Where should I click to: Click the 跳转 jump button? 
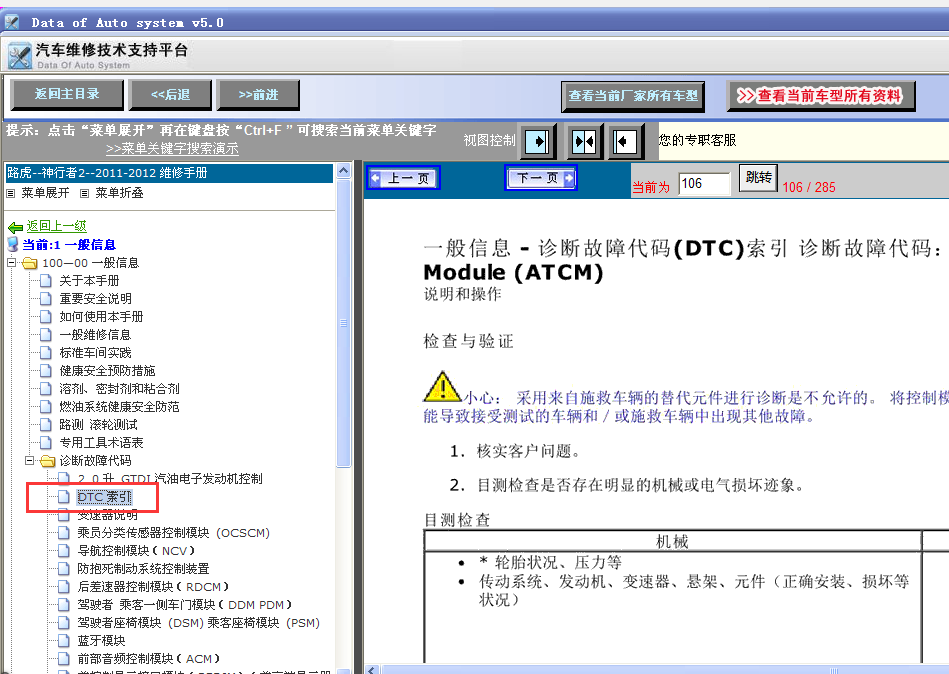[x=758, y=177]
